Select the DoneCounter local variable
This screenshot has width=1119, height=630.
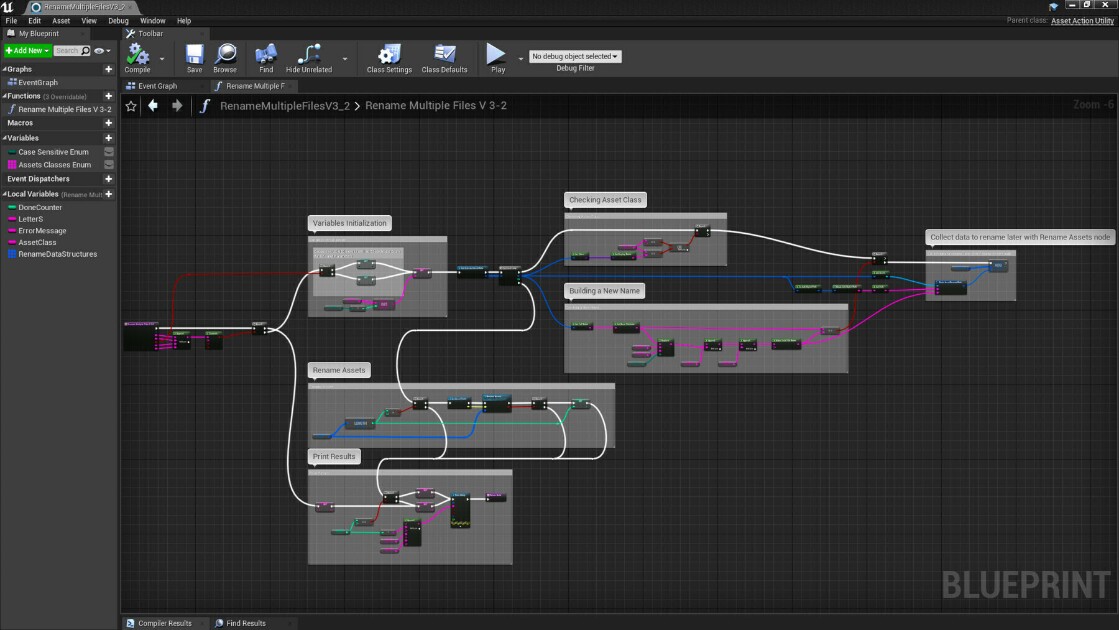[40, 208]
